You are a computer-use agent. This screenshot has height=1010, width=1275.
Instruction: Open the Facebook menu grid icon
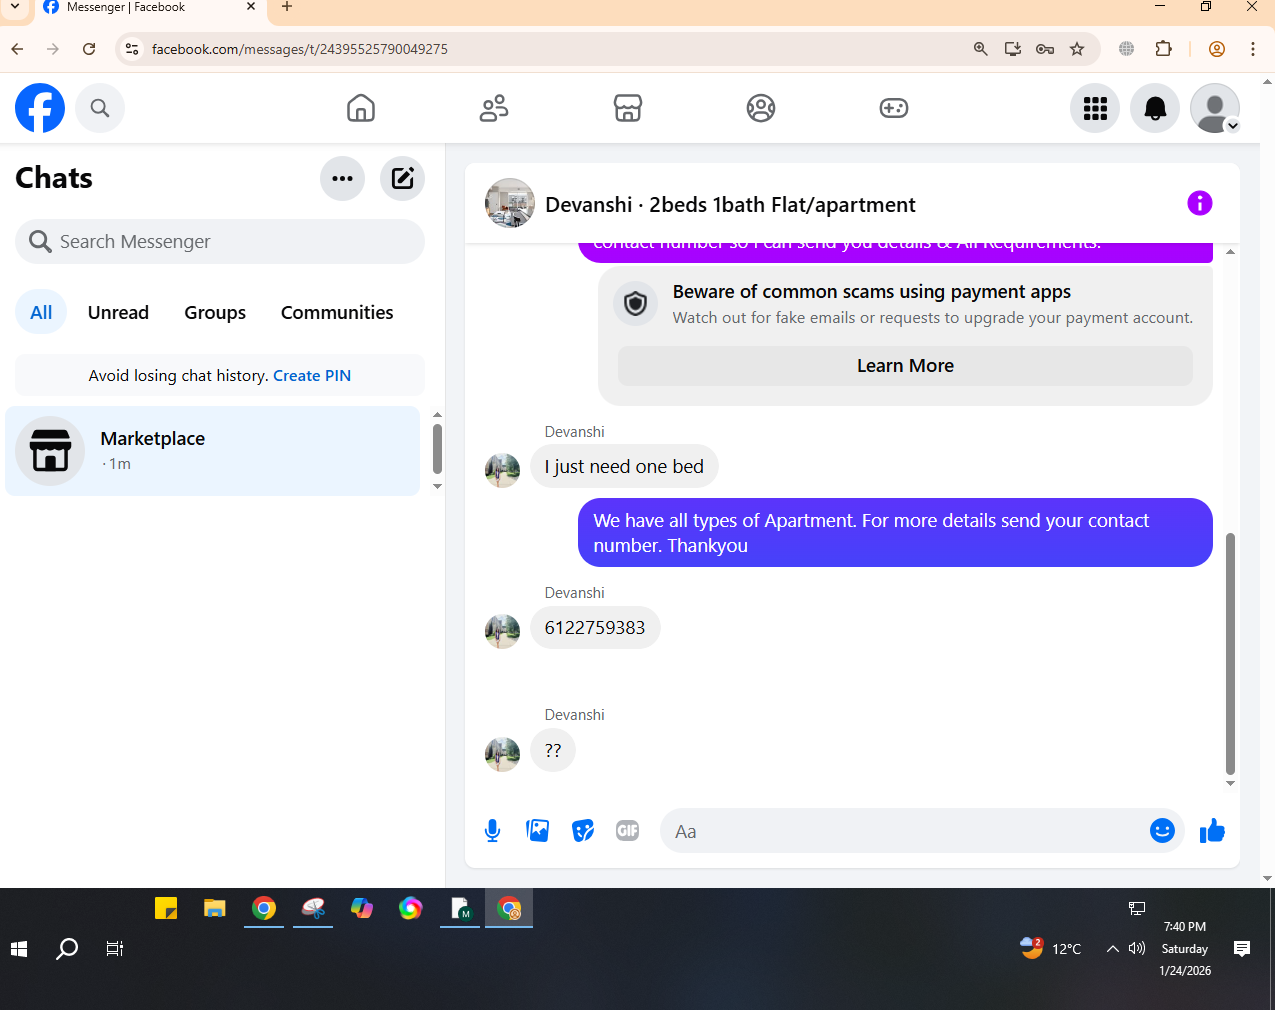(1095, 108)
